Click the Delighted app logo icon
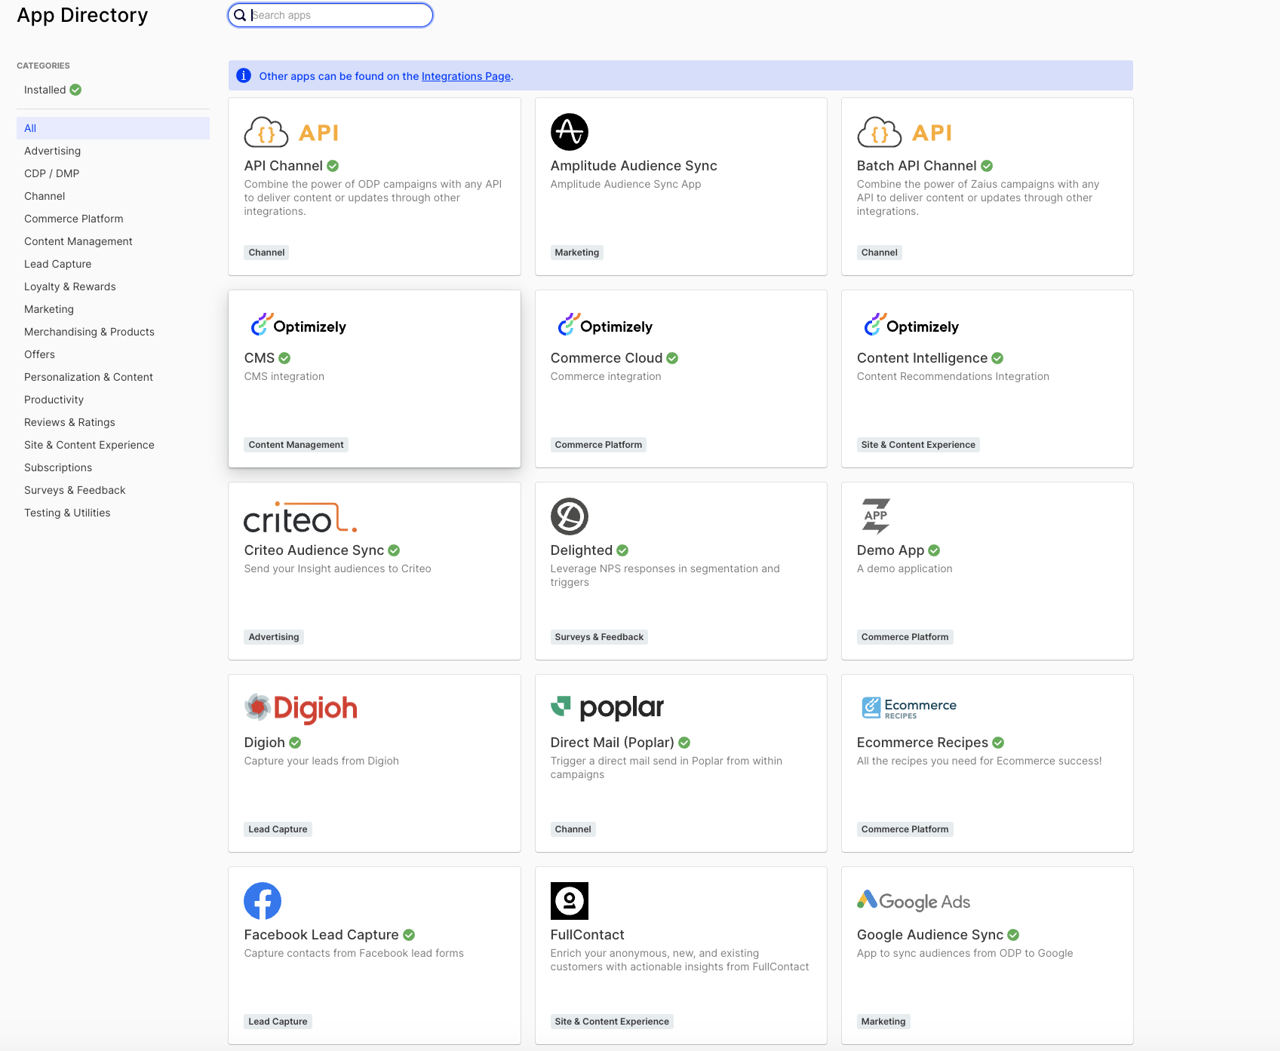The image size is (1280, 1051). 569,516
